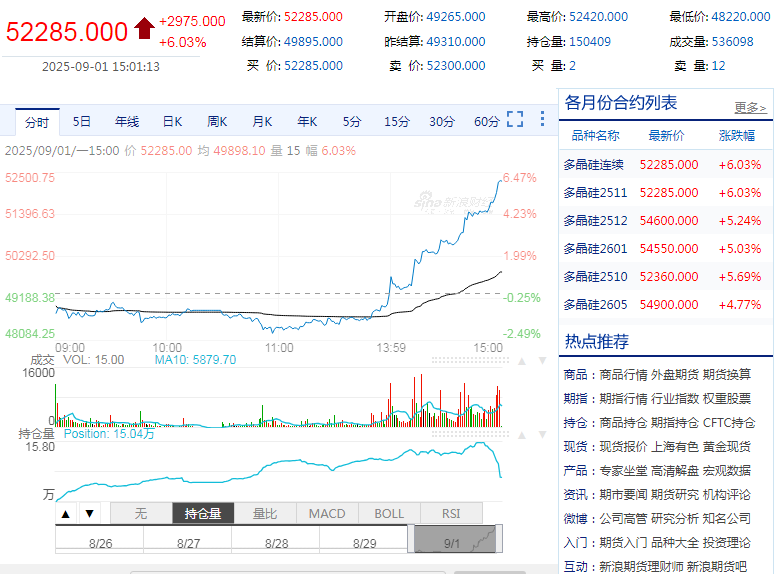
Task: Switch to the 30分 interval tab
Action: [x=442, y=121]
